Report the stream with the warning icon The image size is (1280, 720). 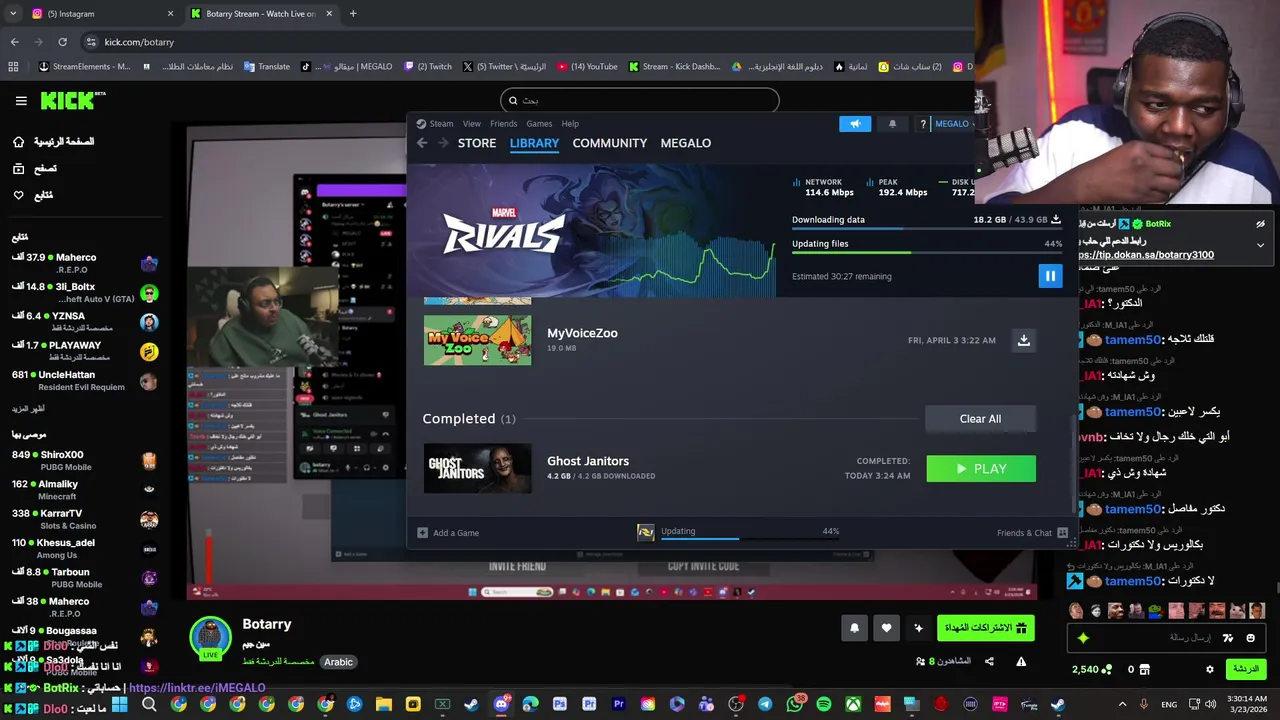[x=1021, y=661]
